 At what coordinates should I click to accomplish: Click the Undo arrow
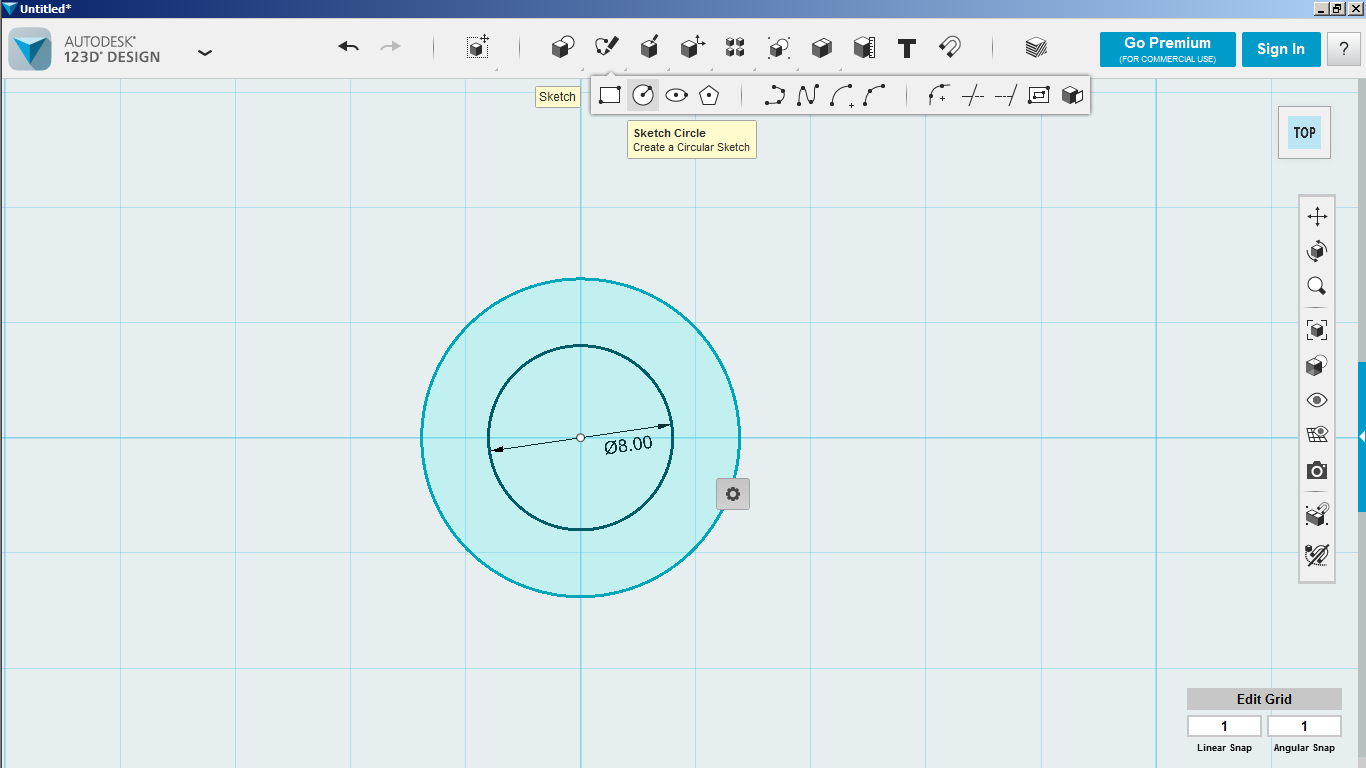(349, 46)
